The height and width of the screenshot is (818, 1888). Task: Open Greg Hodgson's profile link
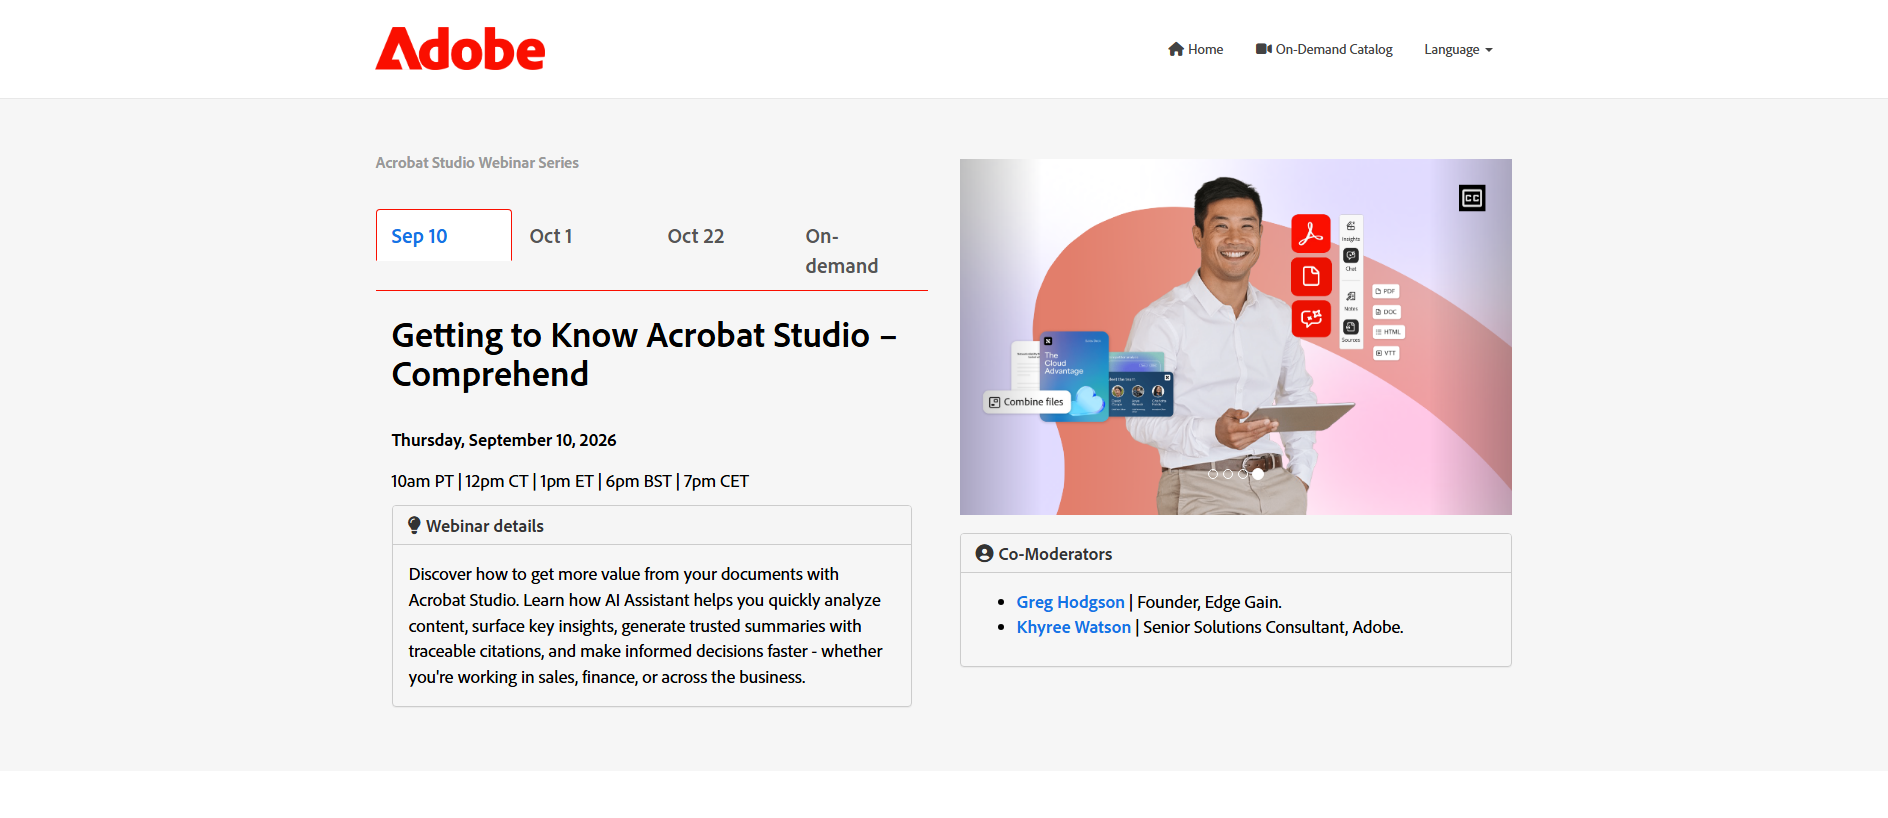coord(1070,602)
